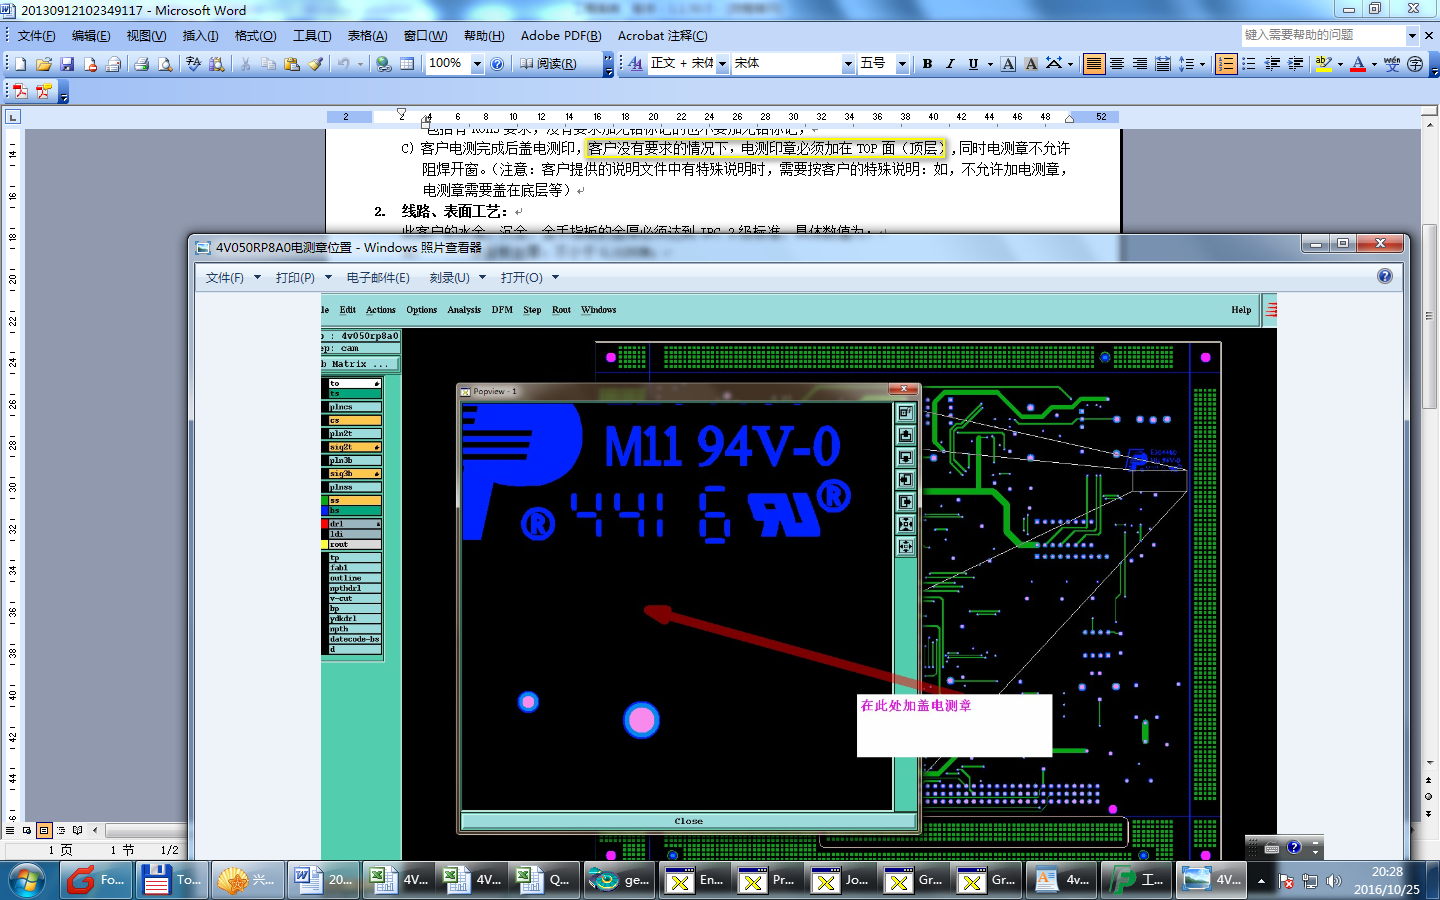1440x900 pixels.
Task: Open the zoom percentage dropdown
Action: coord(477,64)
